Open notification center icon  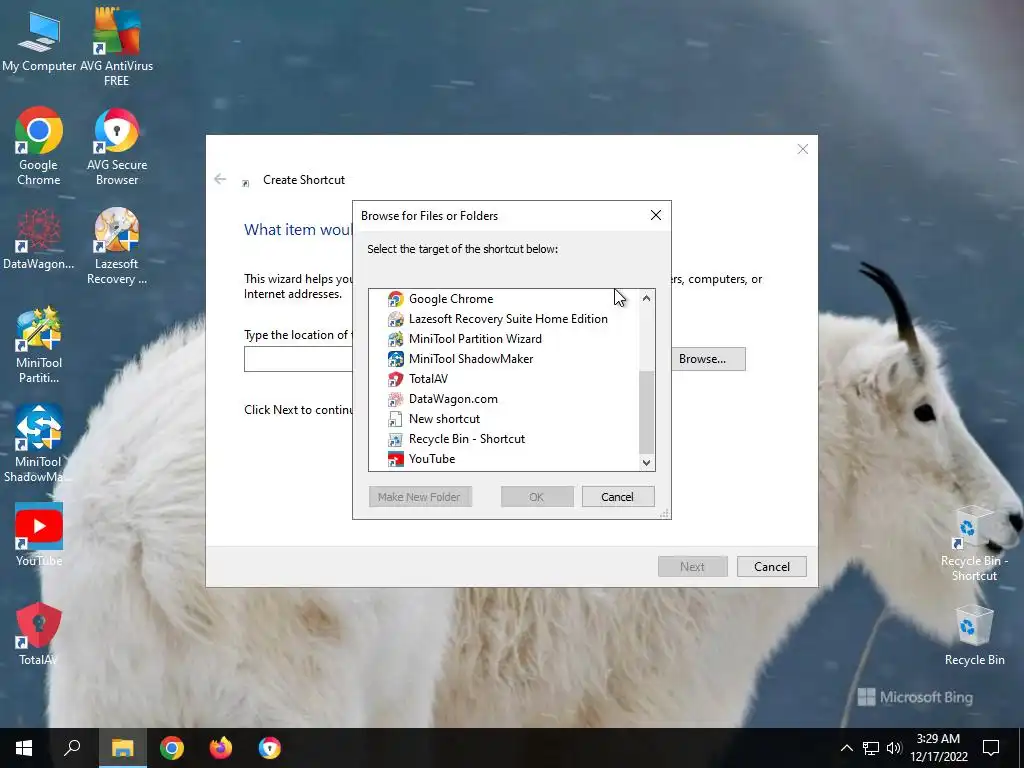991,748
